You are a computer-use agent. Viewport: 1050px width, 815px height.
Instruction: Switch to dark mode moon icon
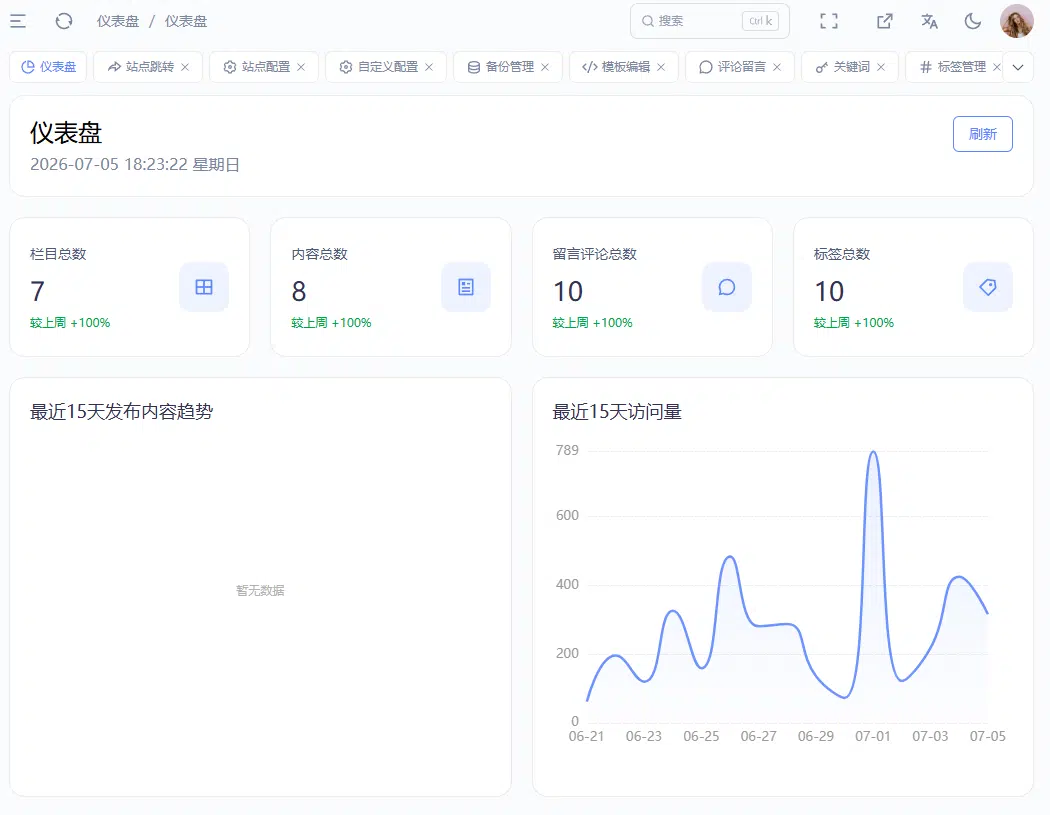point(972,21)
